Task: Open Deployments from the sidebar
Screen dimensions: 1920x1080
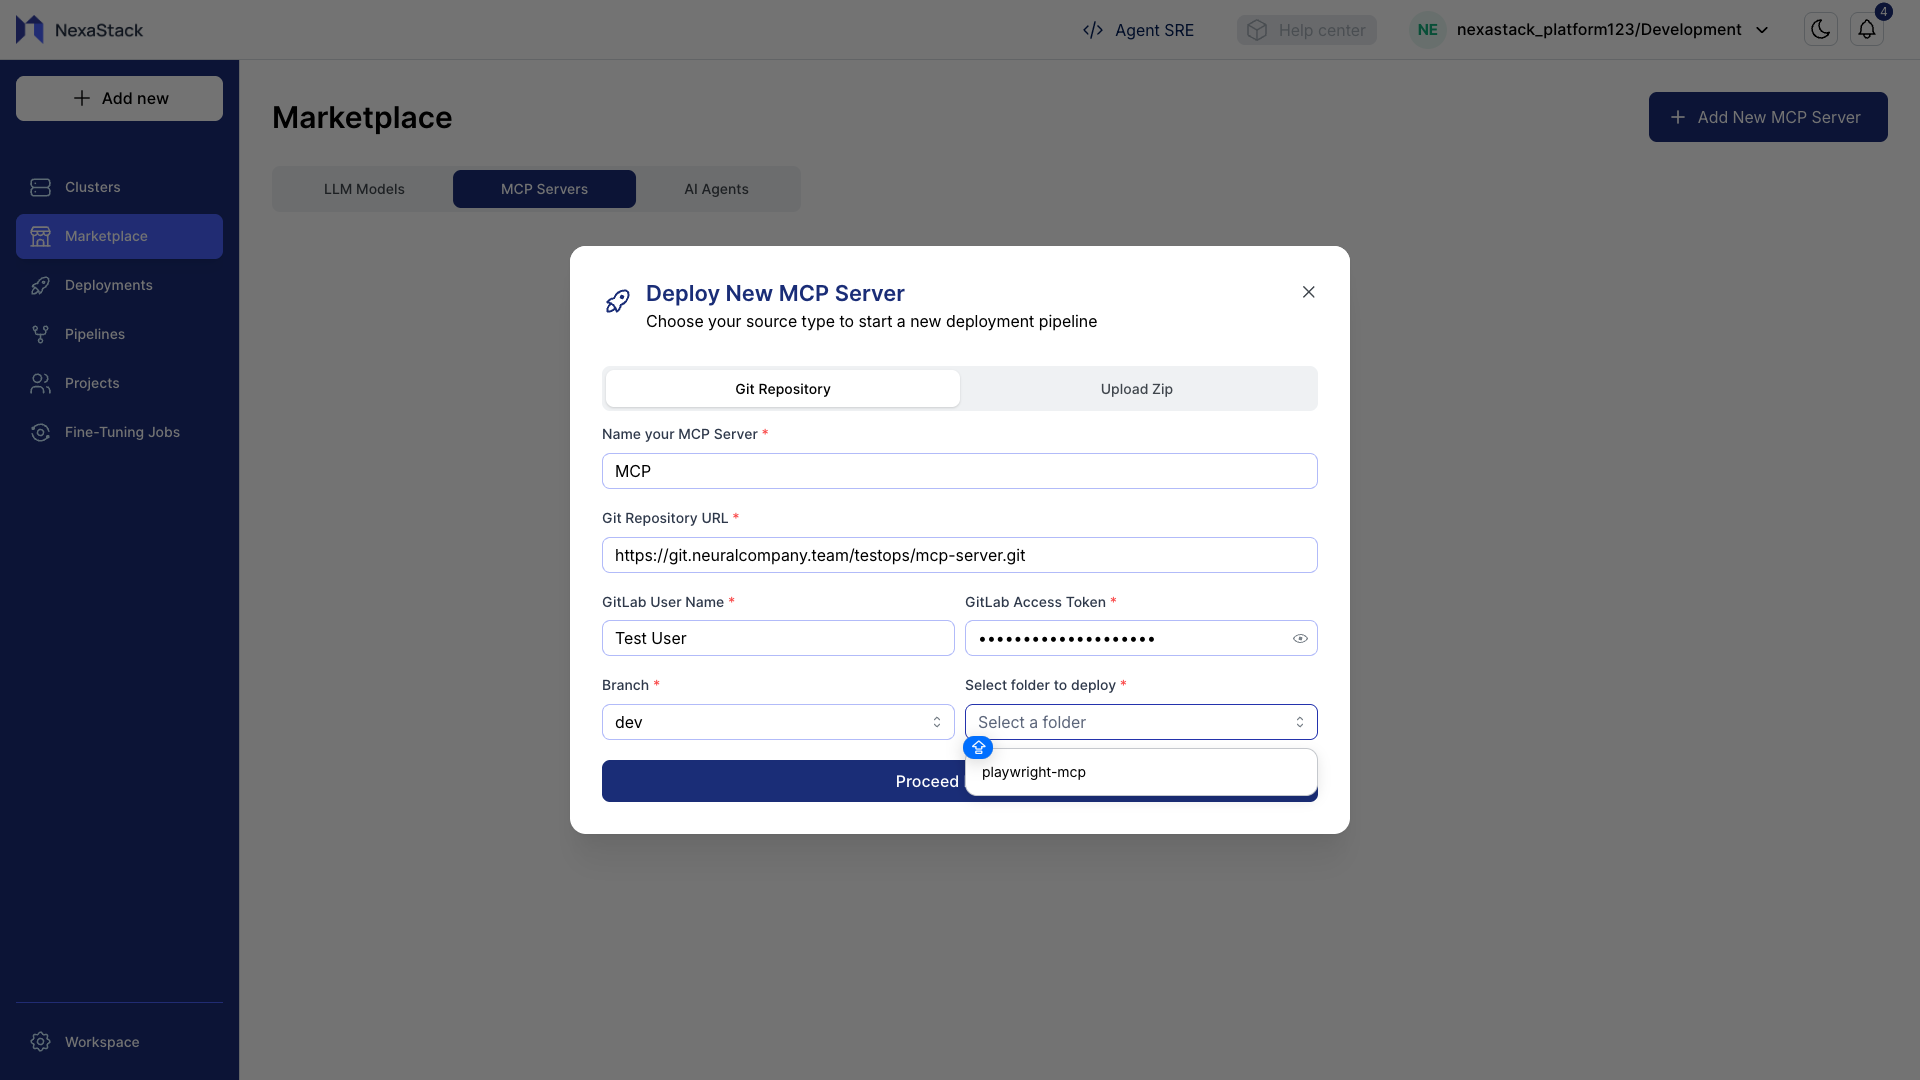Action: (x=108, y=285)
